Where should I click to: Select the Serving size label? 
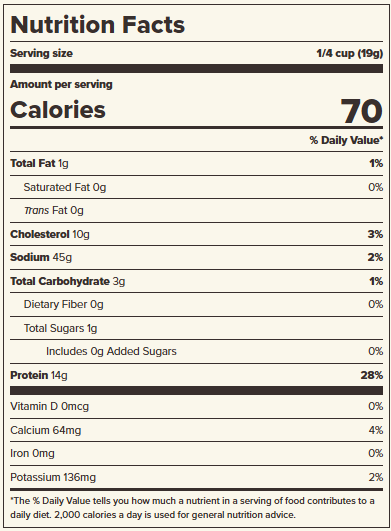pos(41,53)
